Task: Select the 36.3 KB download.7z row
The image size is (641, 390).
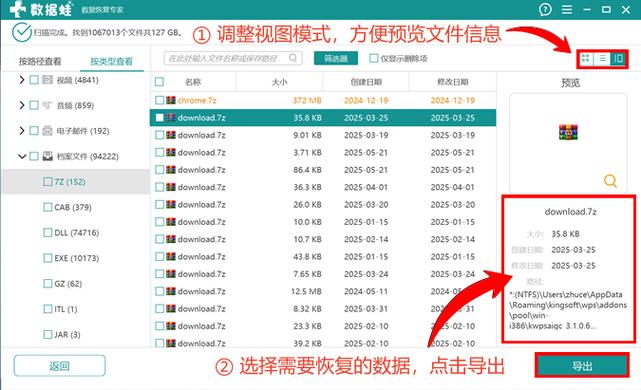Action: (323, 187)
